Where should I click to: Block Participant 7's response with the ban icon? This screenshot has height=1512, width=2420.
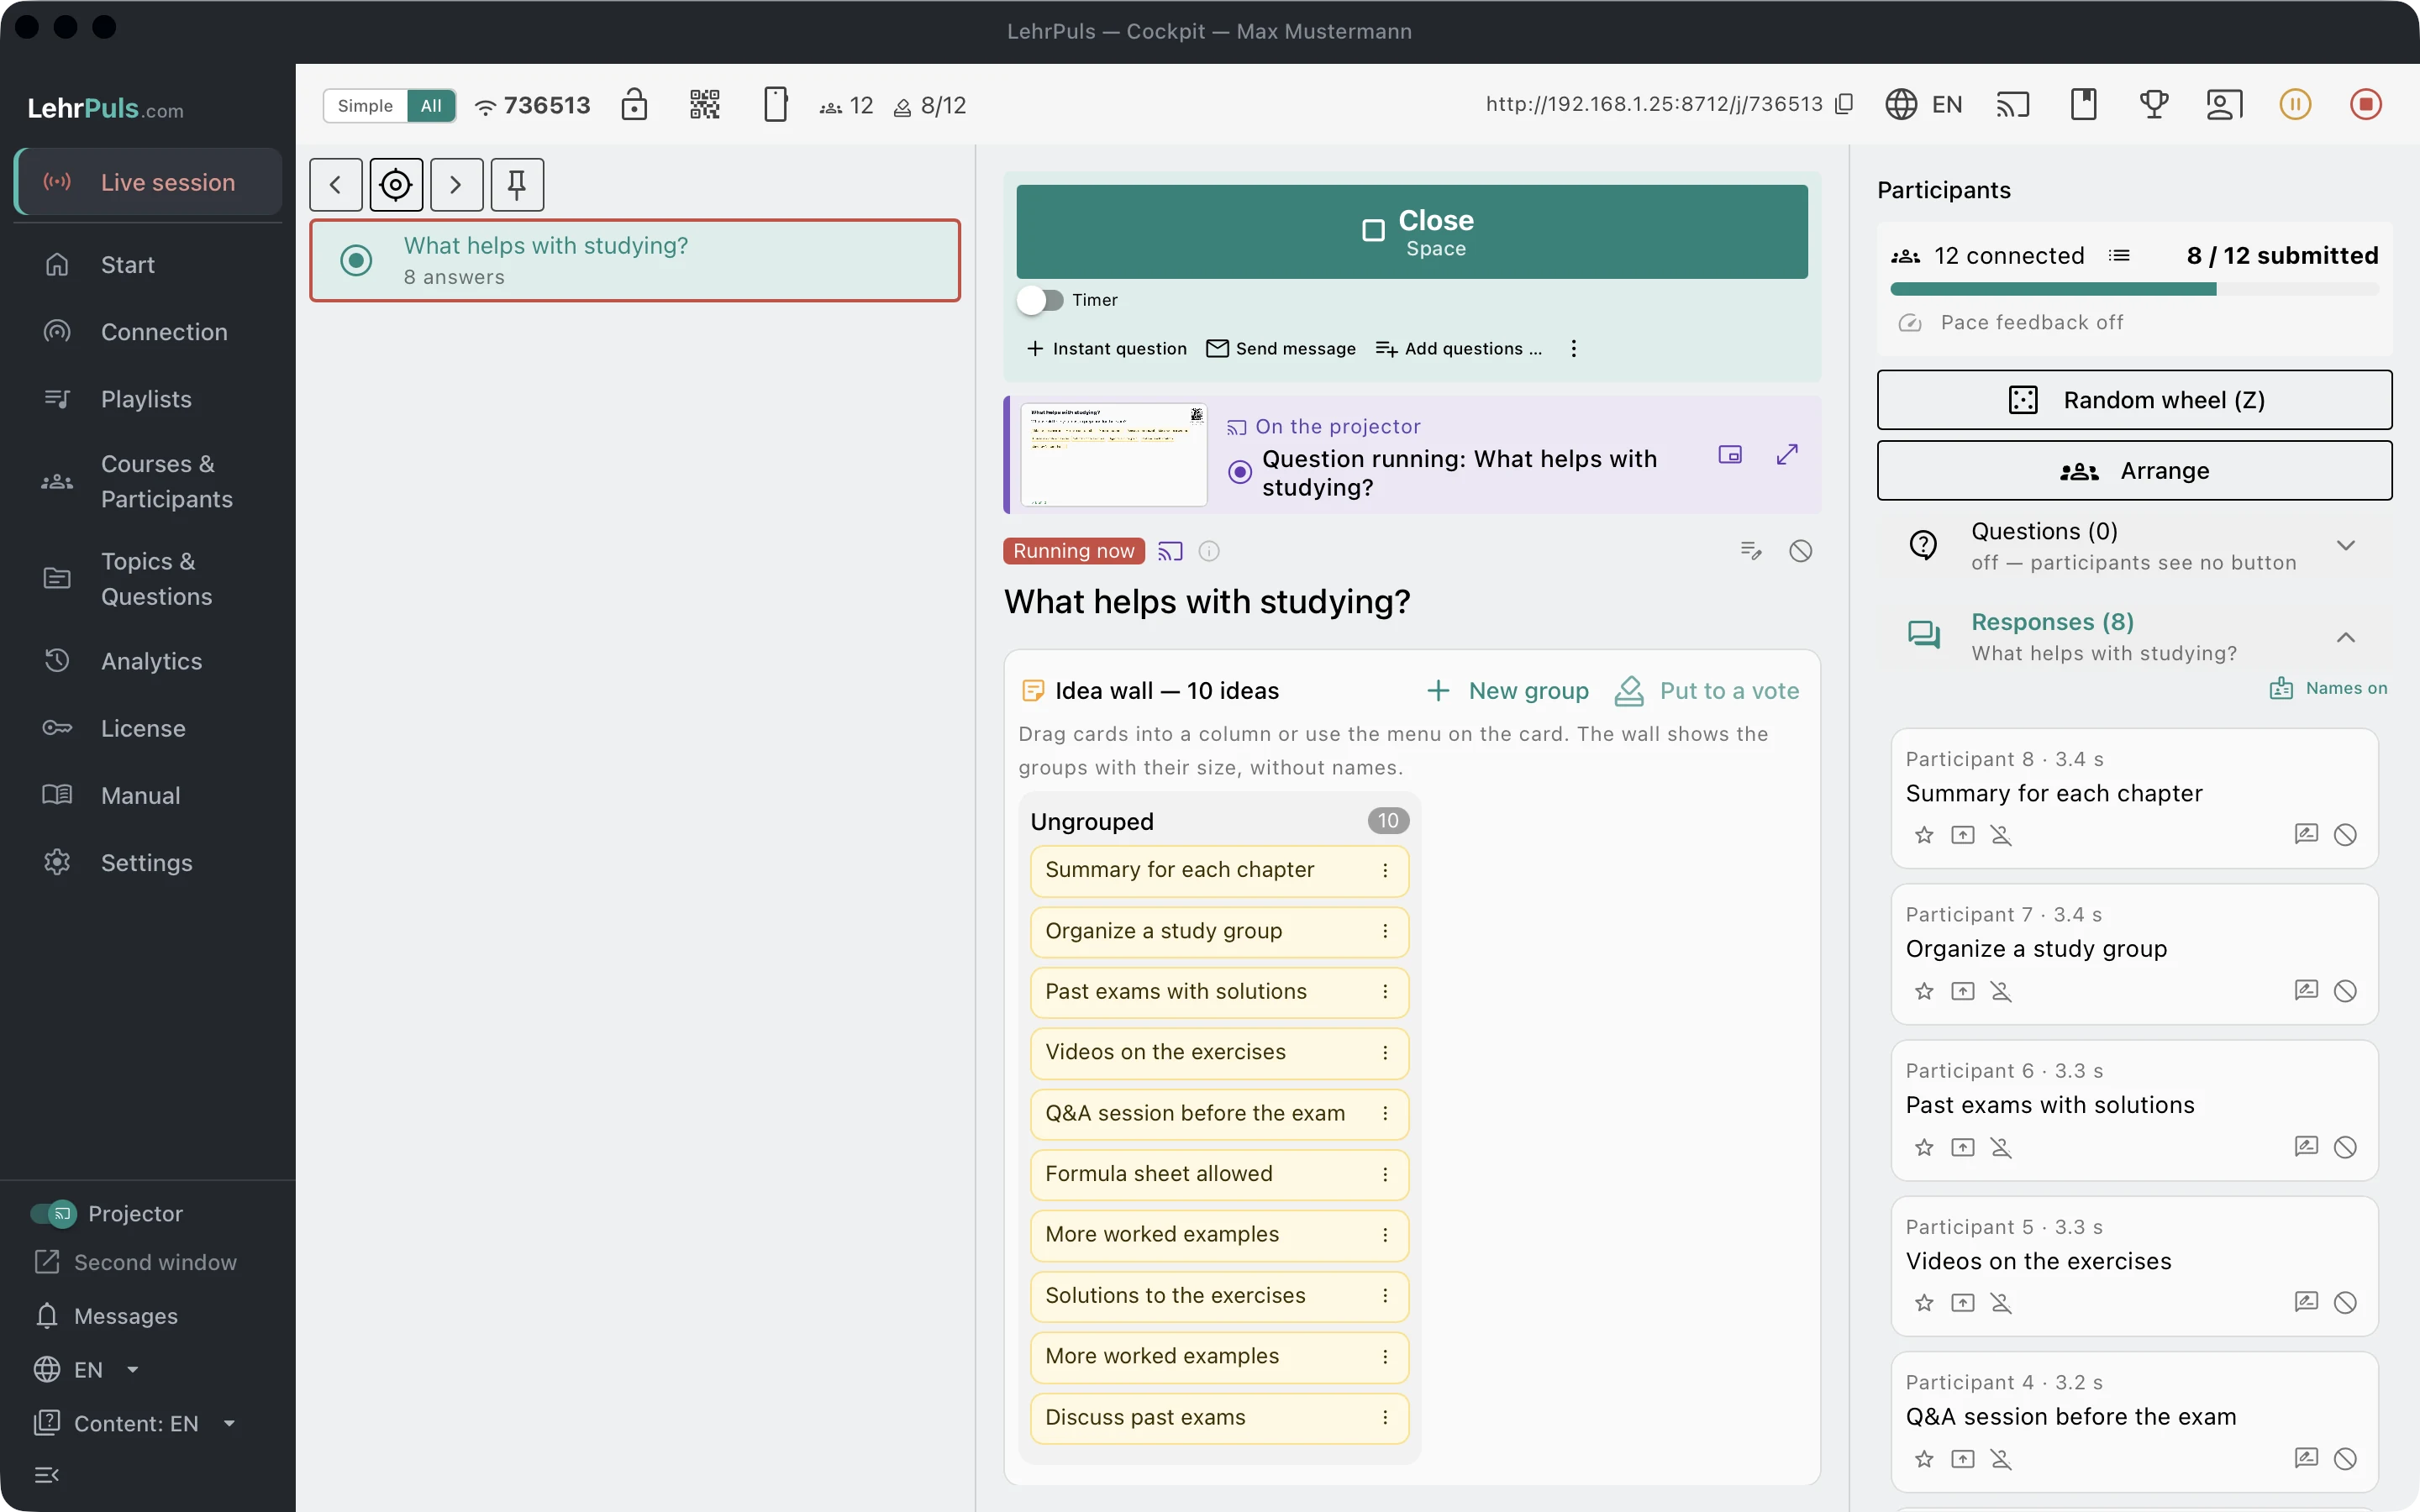pos(2345,991)
